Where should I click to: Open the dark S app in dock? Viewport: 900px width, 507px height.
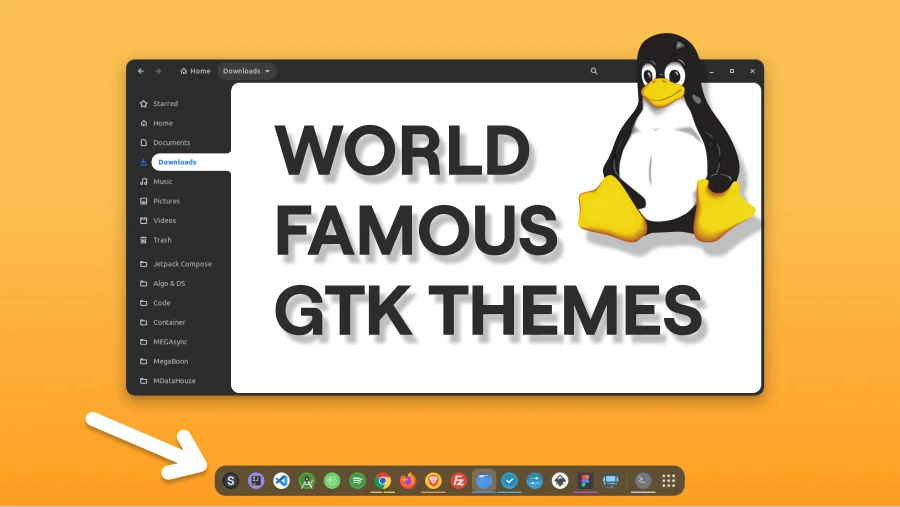(231, 481)
